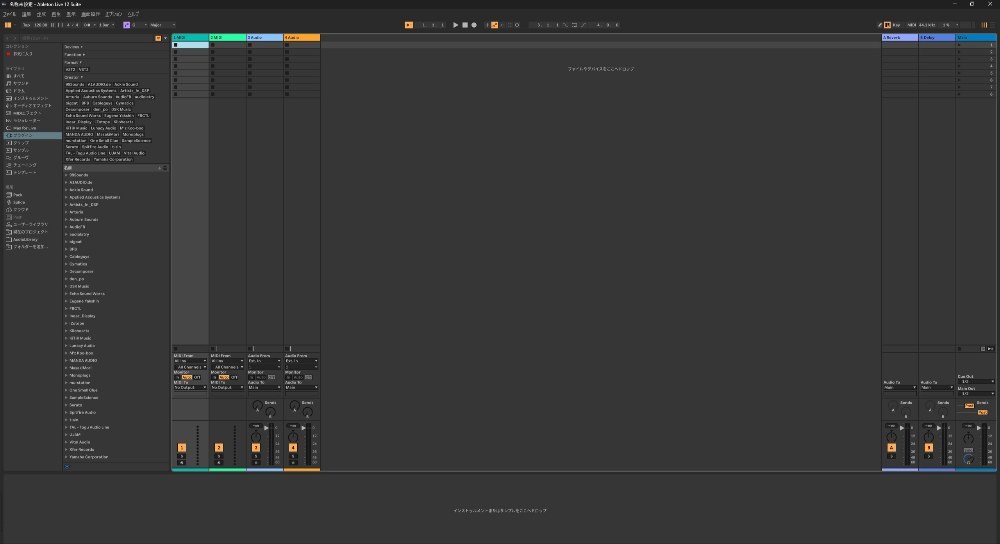Toggle track 1 activator button
The image size is (1000, 544).
[x=182, y=448]
